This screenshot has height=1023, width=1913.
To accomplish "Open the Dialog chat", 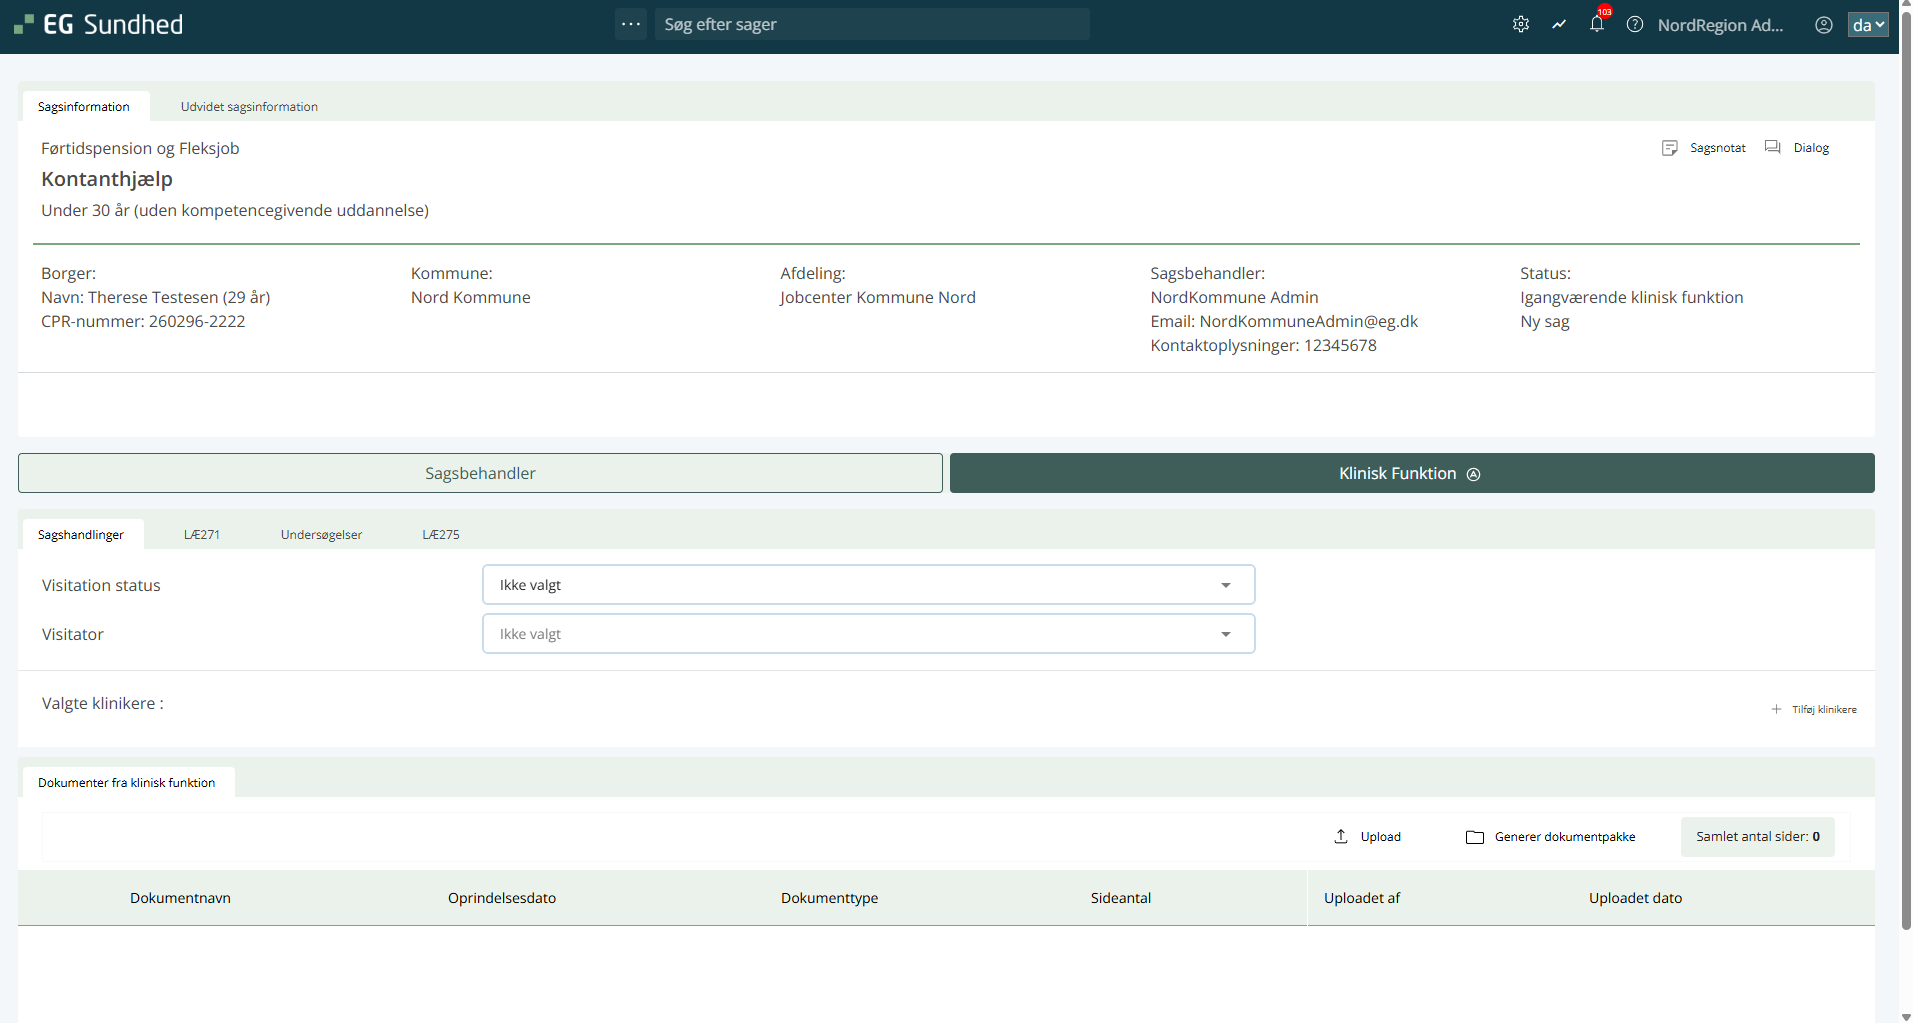I will (1797, 148).
